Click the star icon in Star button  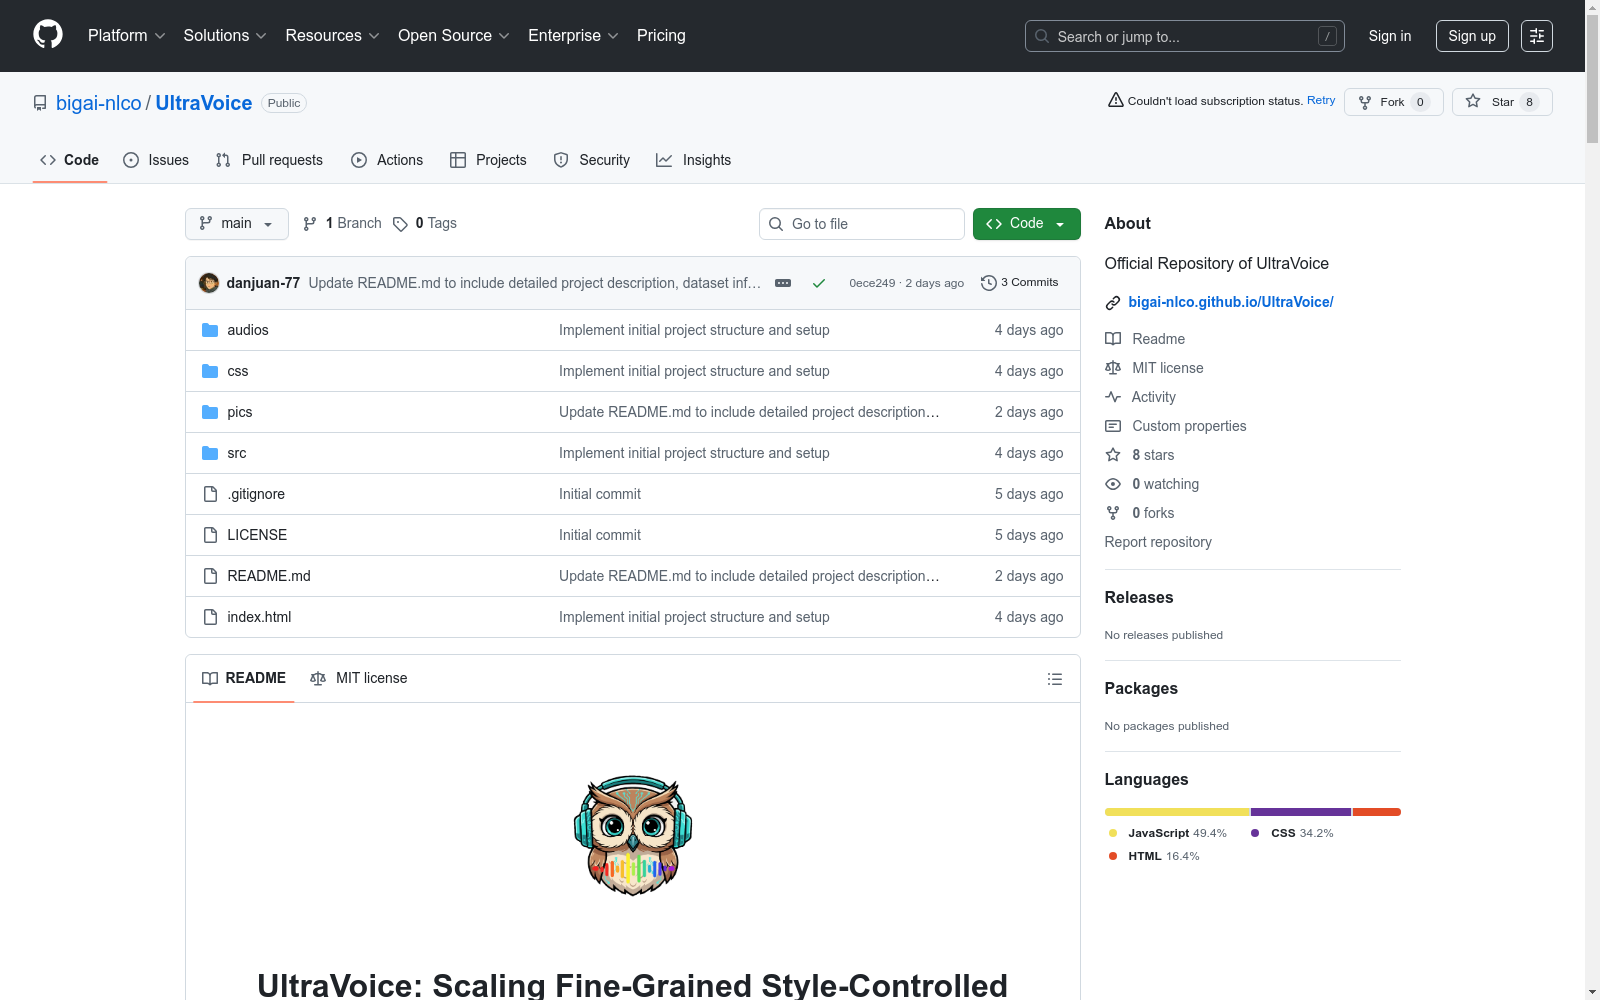[1473, 101]
